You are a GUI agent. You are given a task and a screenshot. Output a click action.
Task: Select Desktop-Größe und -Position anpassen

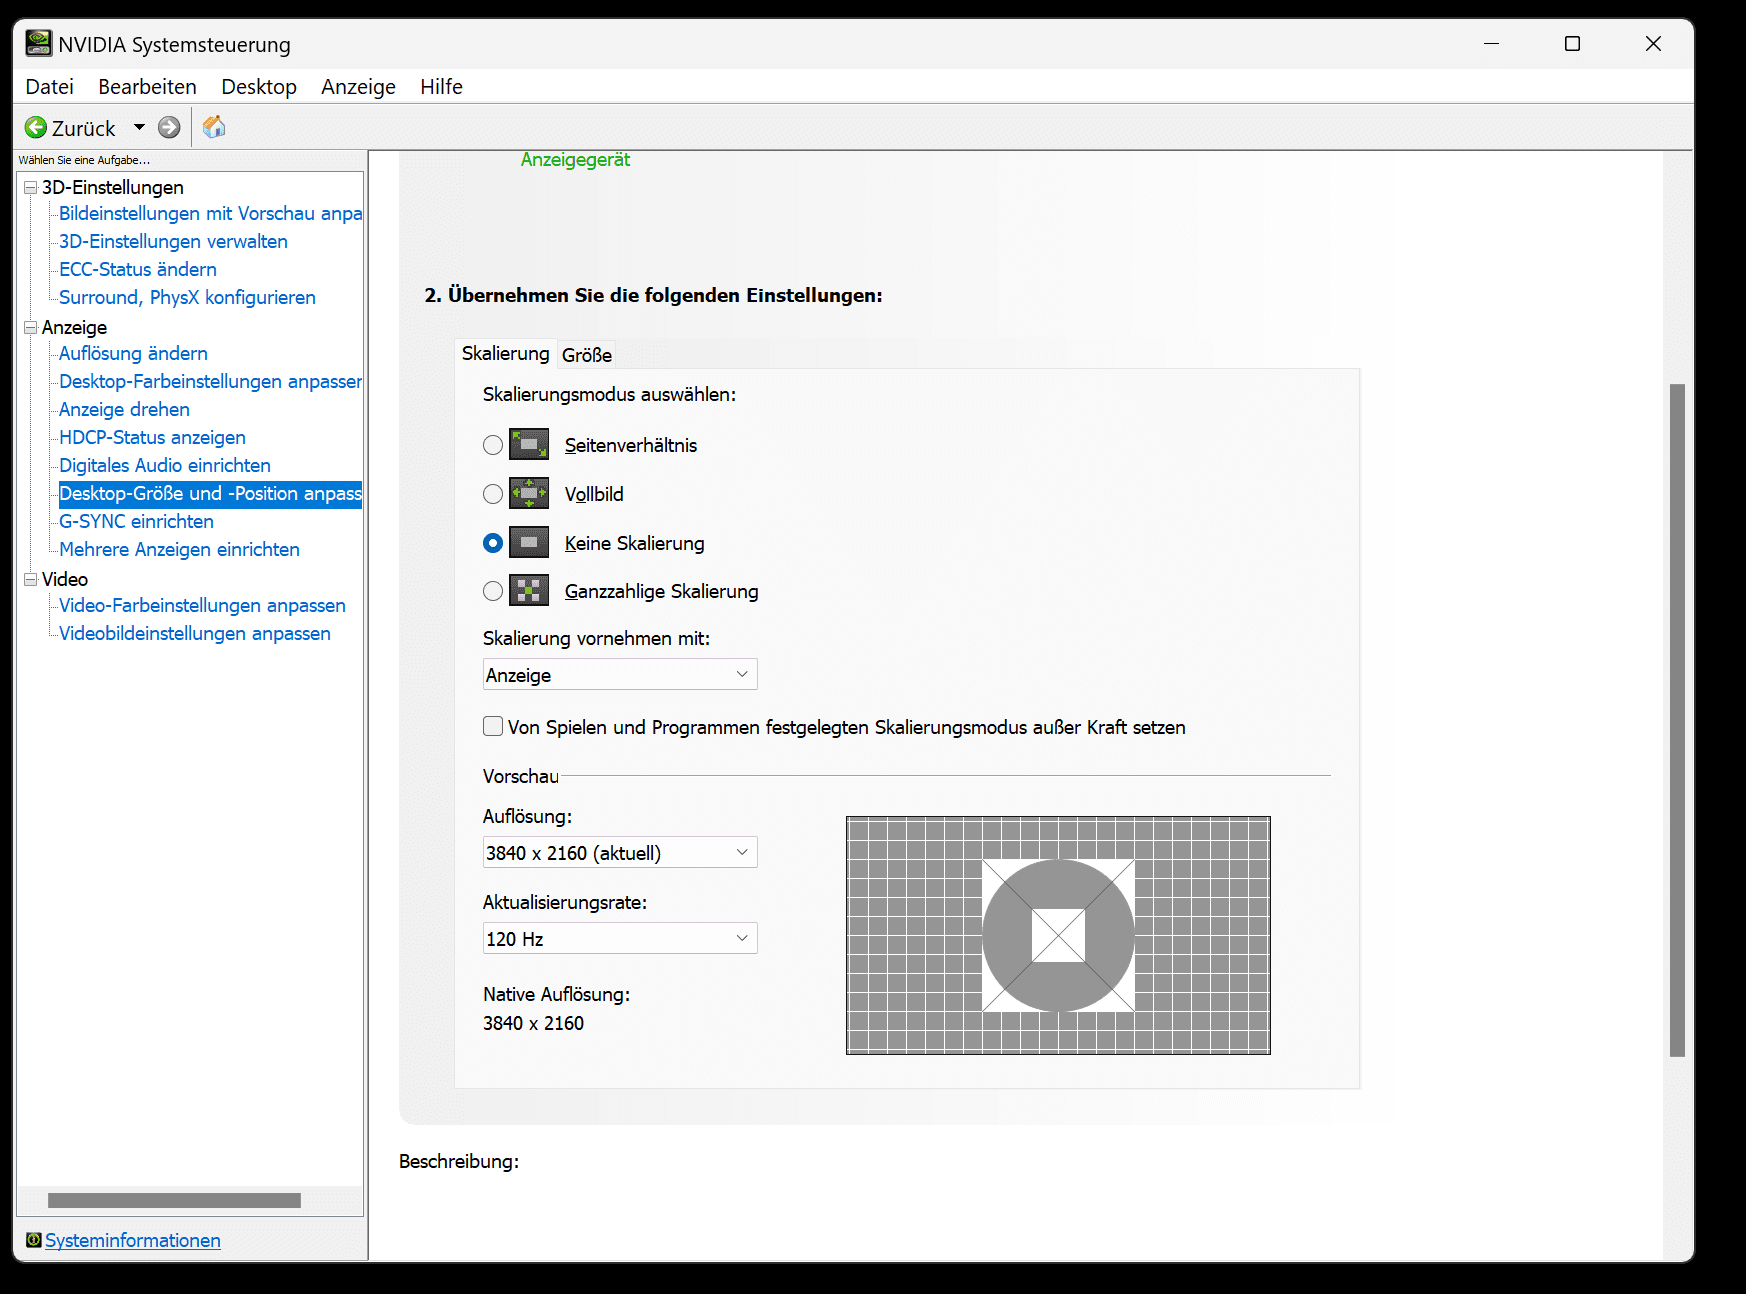click(210, 493)
